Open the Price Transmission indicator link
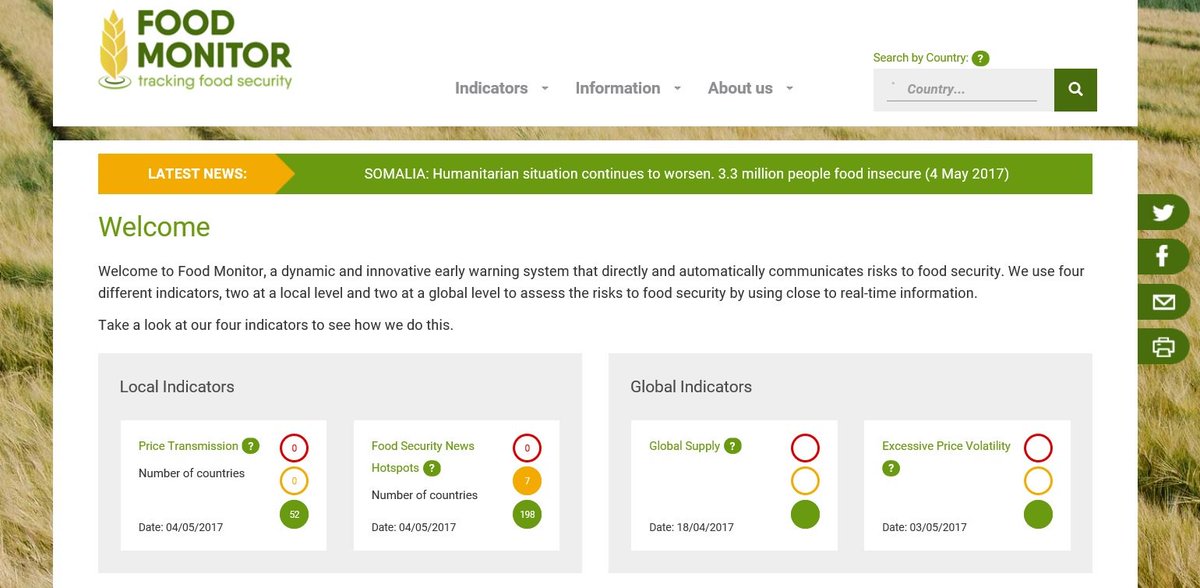 coord(188,446)
